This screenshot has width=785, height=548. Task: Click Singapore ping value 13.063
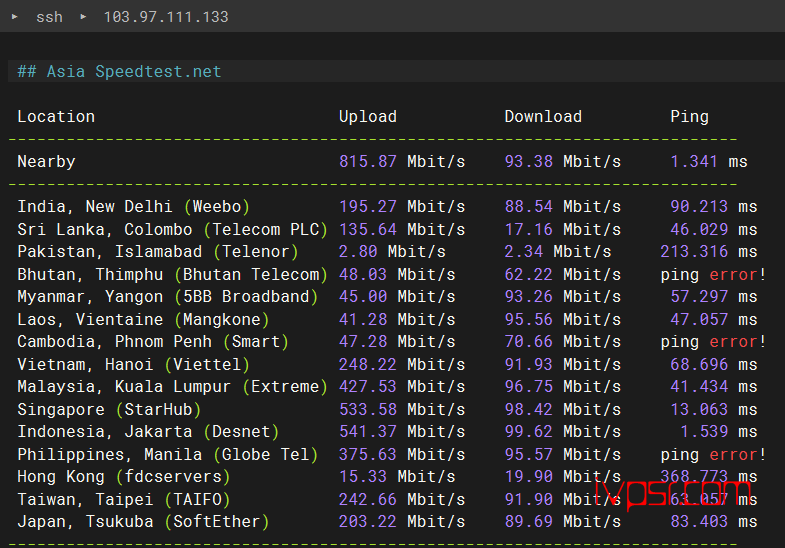pos(699,410)
